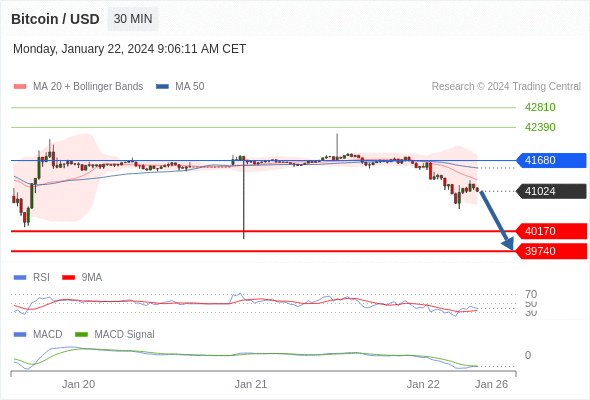
Task: Click the RSI legend label
Action: [41, 278]
